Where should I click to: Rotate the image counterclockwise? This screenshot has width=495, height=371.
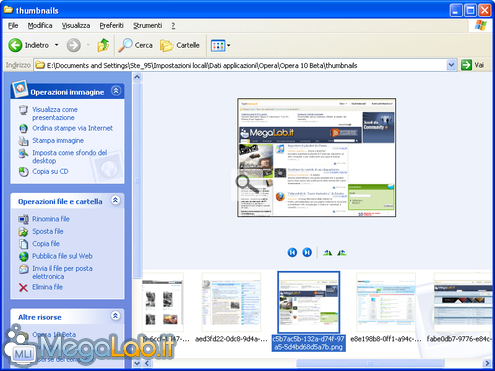pos(342,253)
